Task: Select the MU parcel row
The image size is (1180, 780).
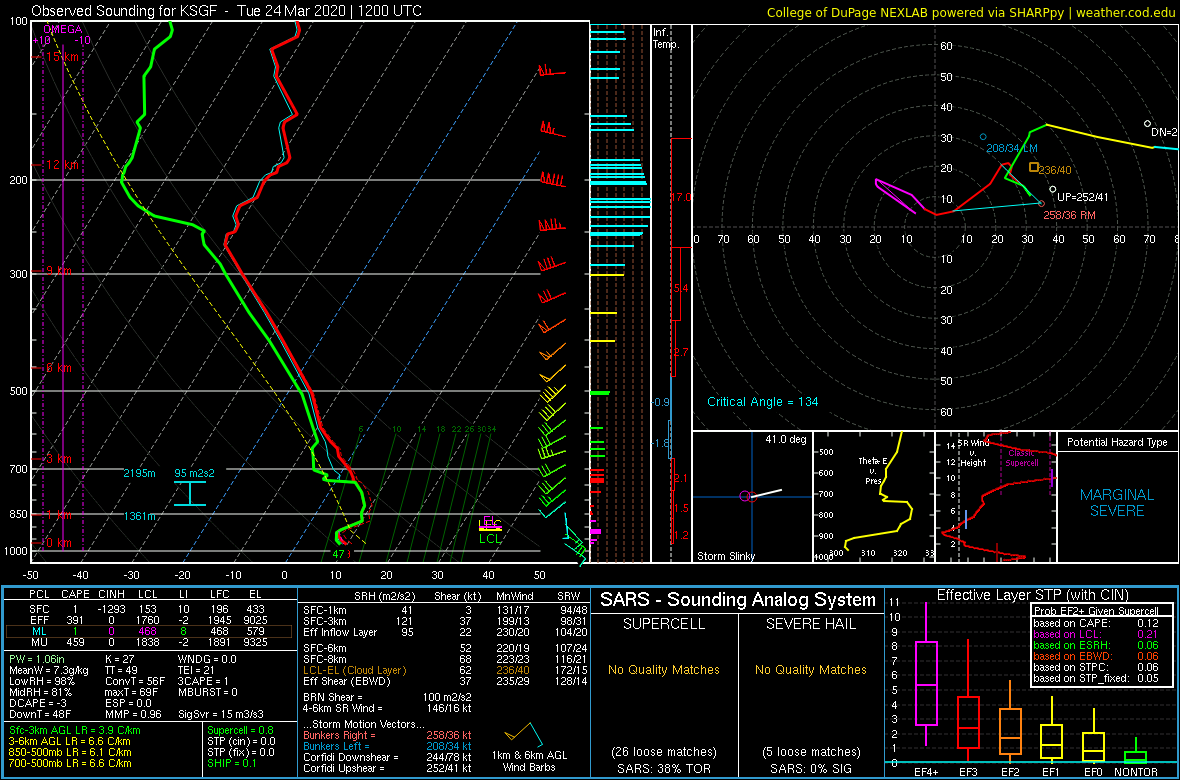Action: point(147,643)
